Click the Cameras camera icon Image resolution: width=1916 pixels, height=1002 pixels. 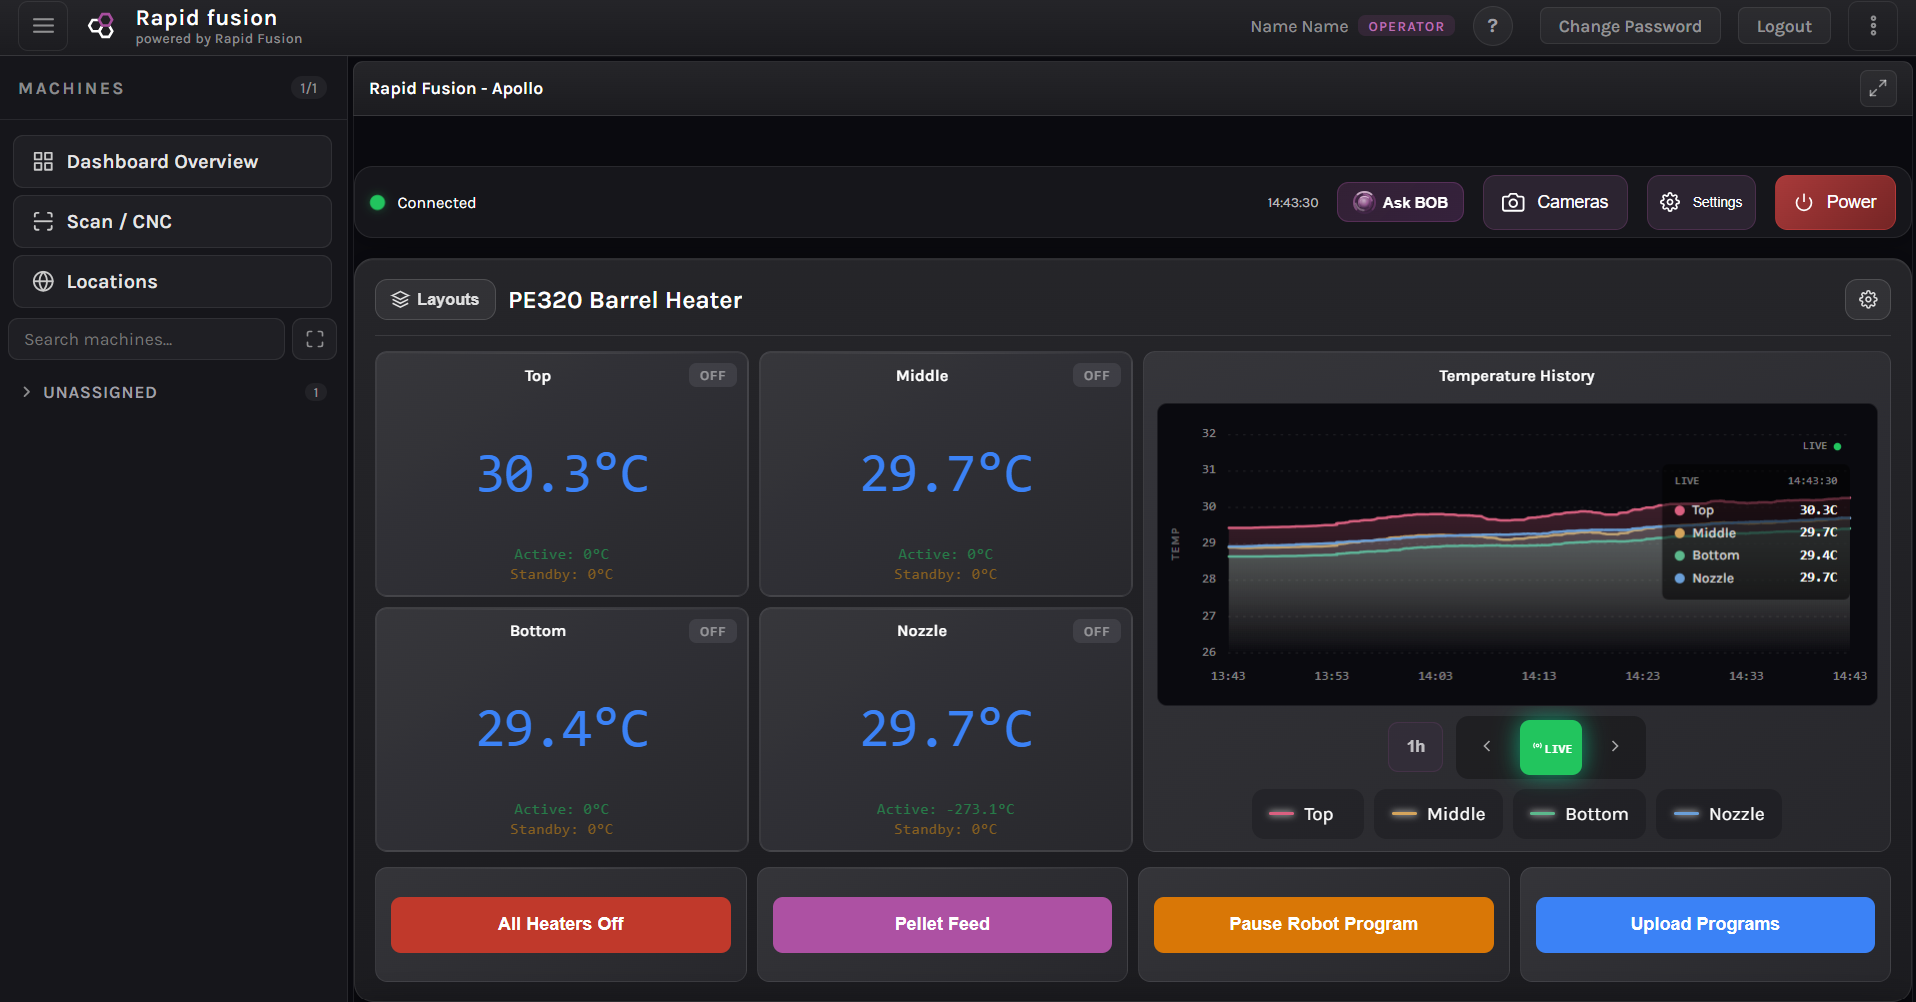click(1513, 202)
